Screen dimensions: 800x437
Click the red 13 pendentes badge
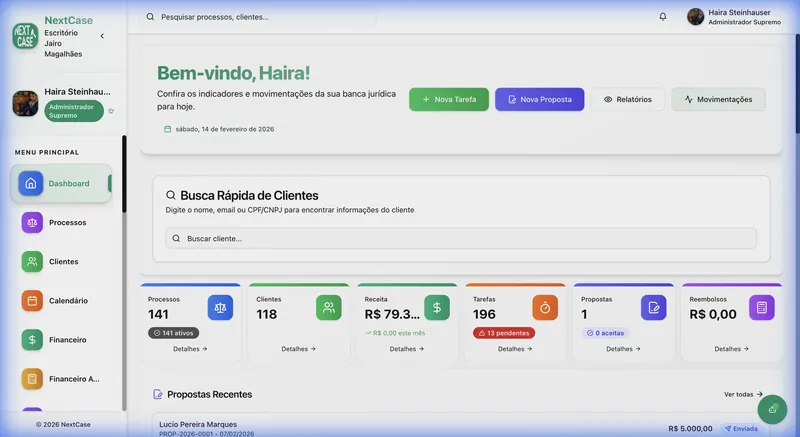click(x=504, y=333)
